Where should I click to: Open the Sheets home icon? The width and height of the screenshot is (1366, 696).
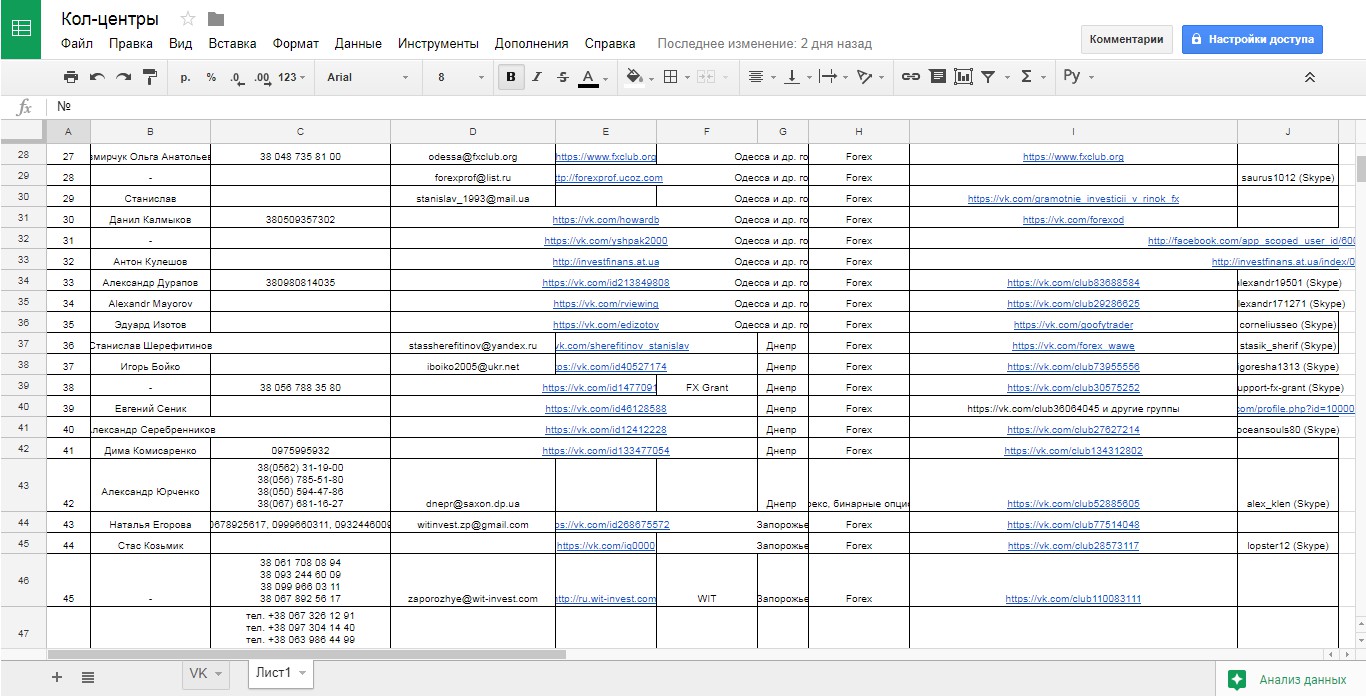pos(21,29)
